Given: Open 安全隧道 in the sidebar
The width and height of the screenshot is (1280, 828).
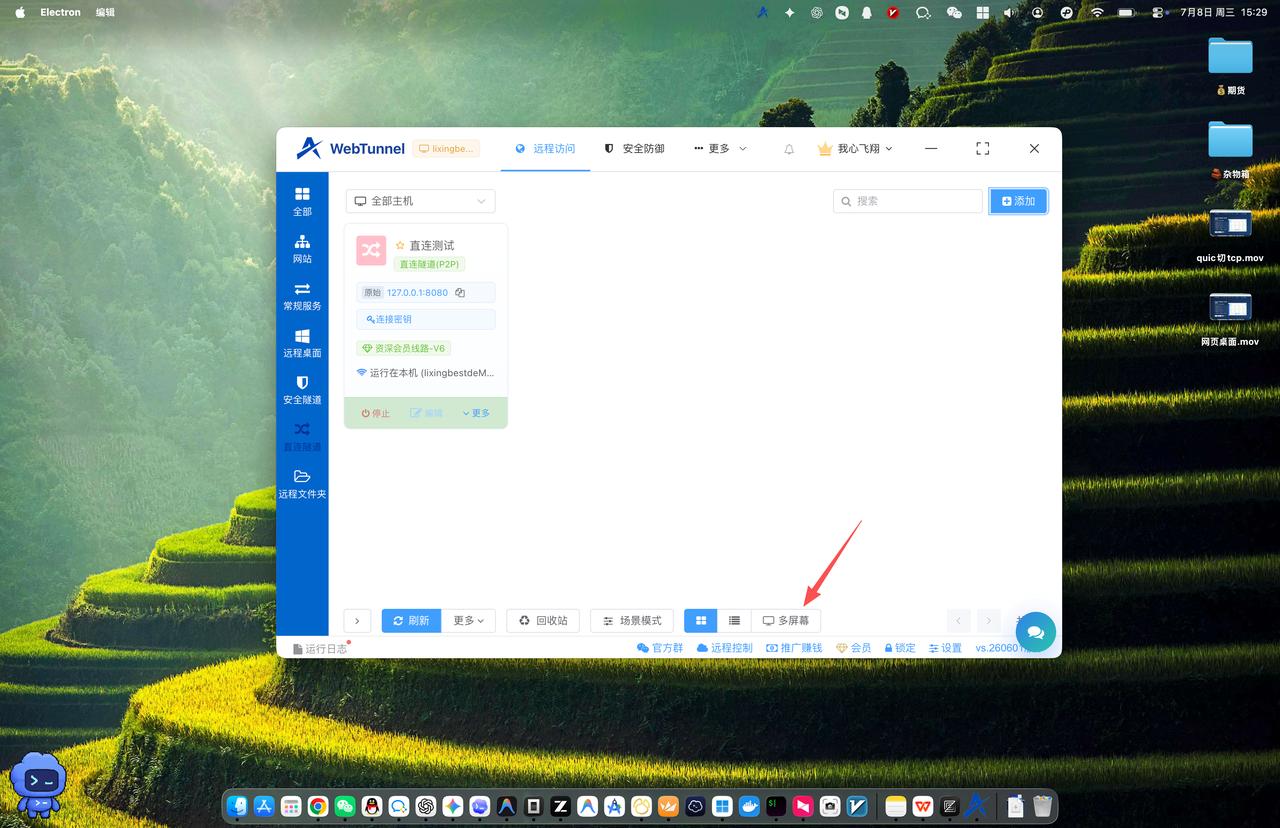Looking at the screenshot, I should [x=302, y=390].
